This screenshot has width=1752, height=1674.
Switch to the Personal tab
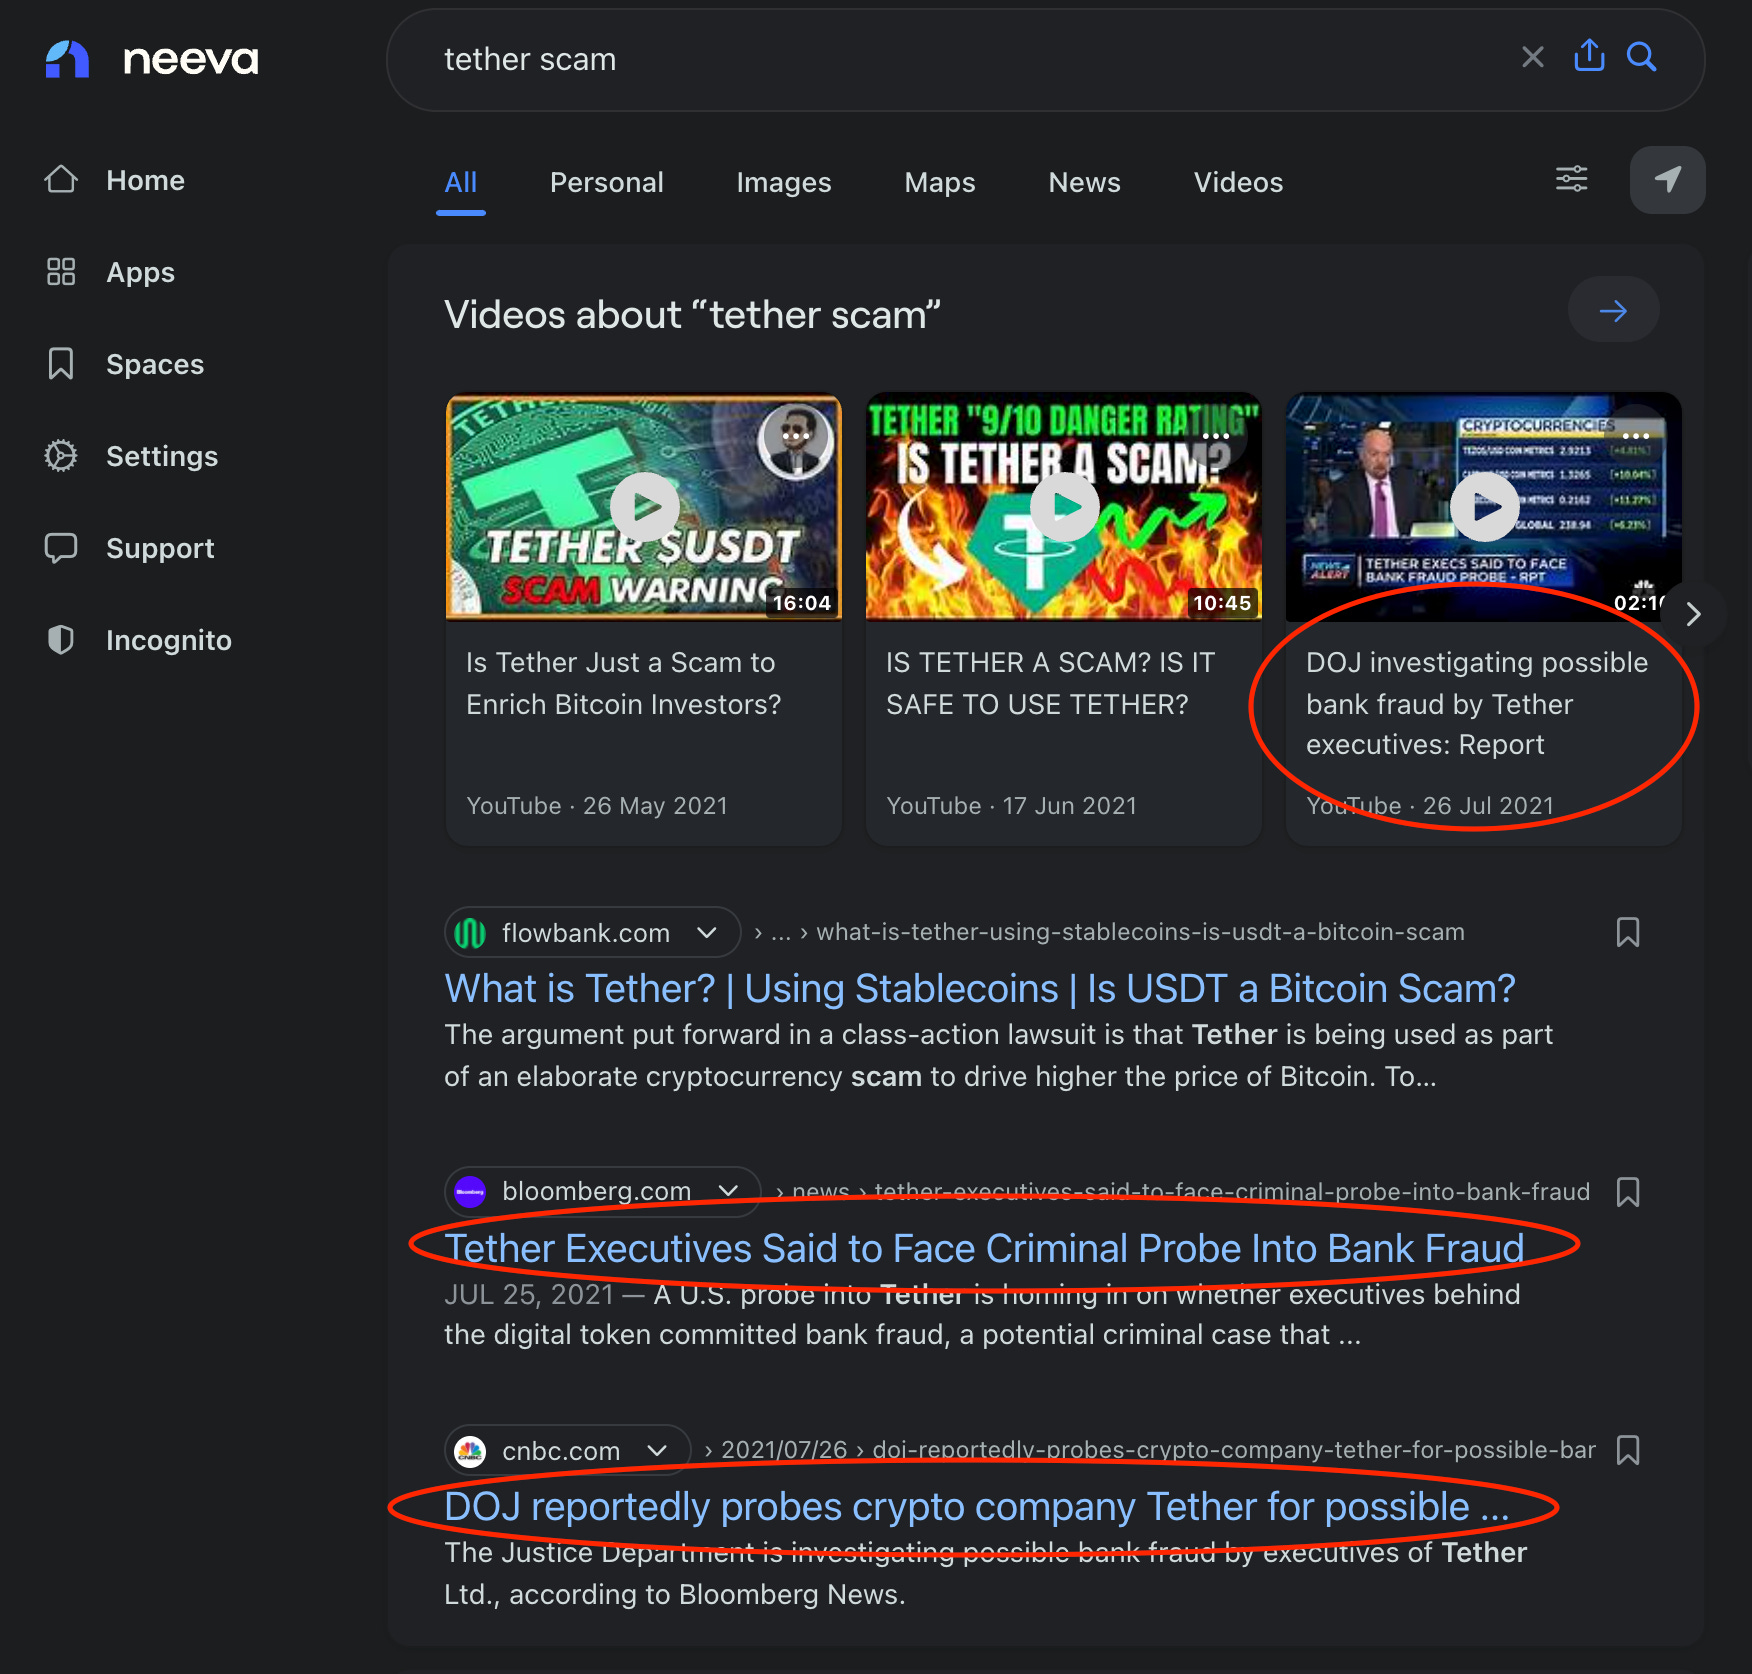[x=607, y=182]
